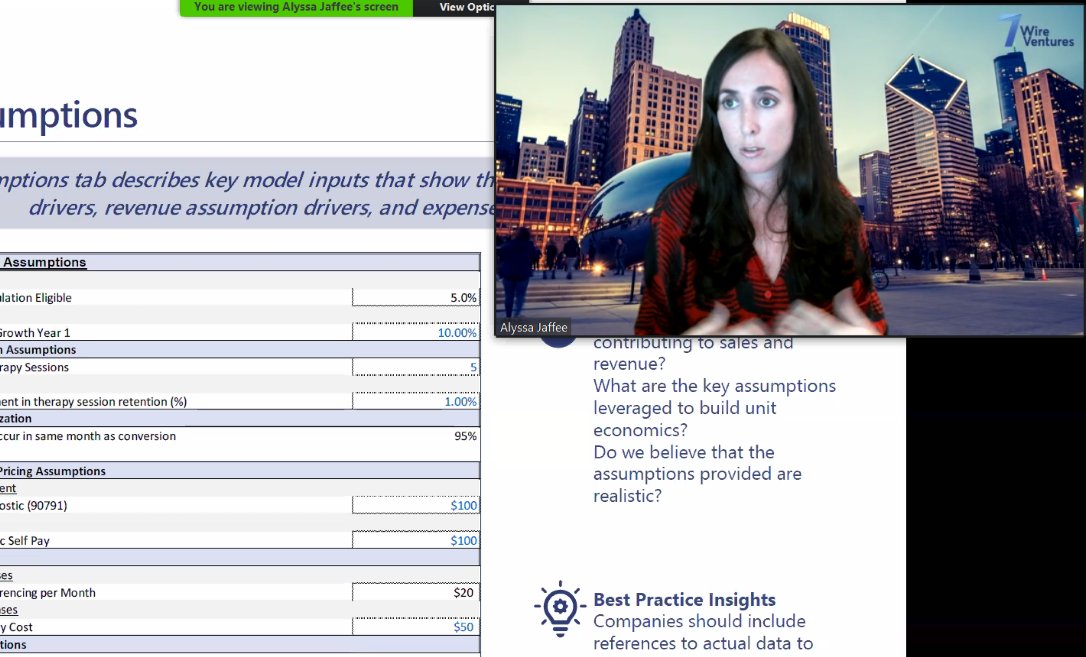Select the conferencing per Month $20 cell
This screenshot has height=657, width=1086.
tap(416, 593)
